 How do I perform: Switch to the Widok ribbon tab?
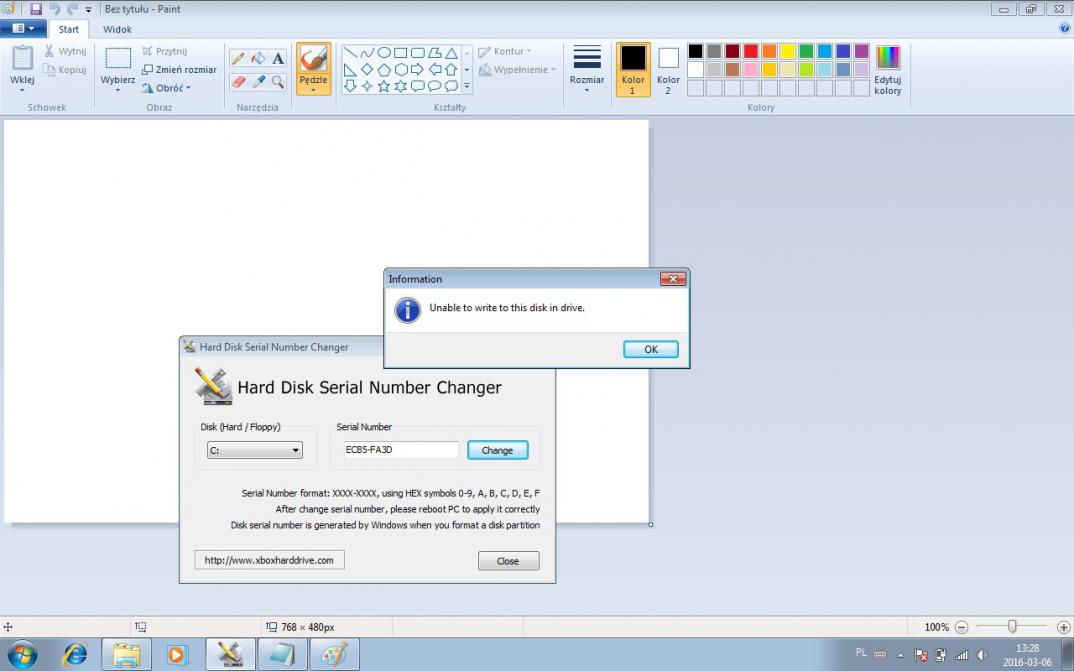point(117,29)
